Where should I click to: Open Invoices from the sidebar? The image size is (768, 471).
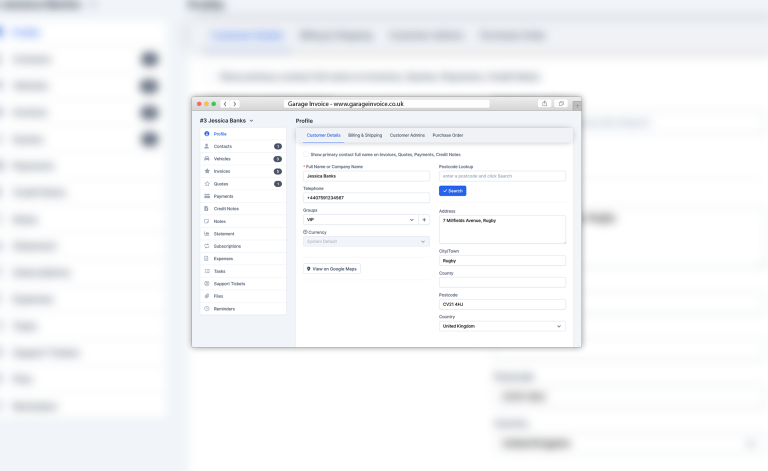pos(222,171)
